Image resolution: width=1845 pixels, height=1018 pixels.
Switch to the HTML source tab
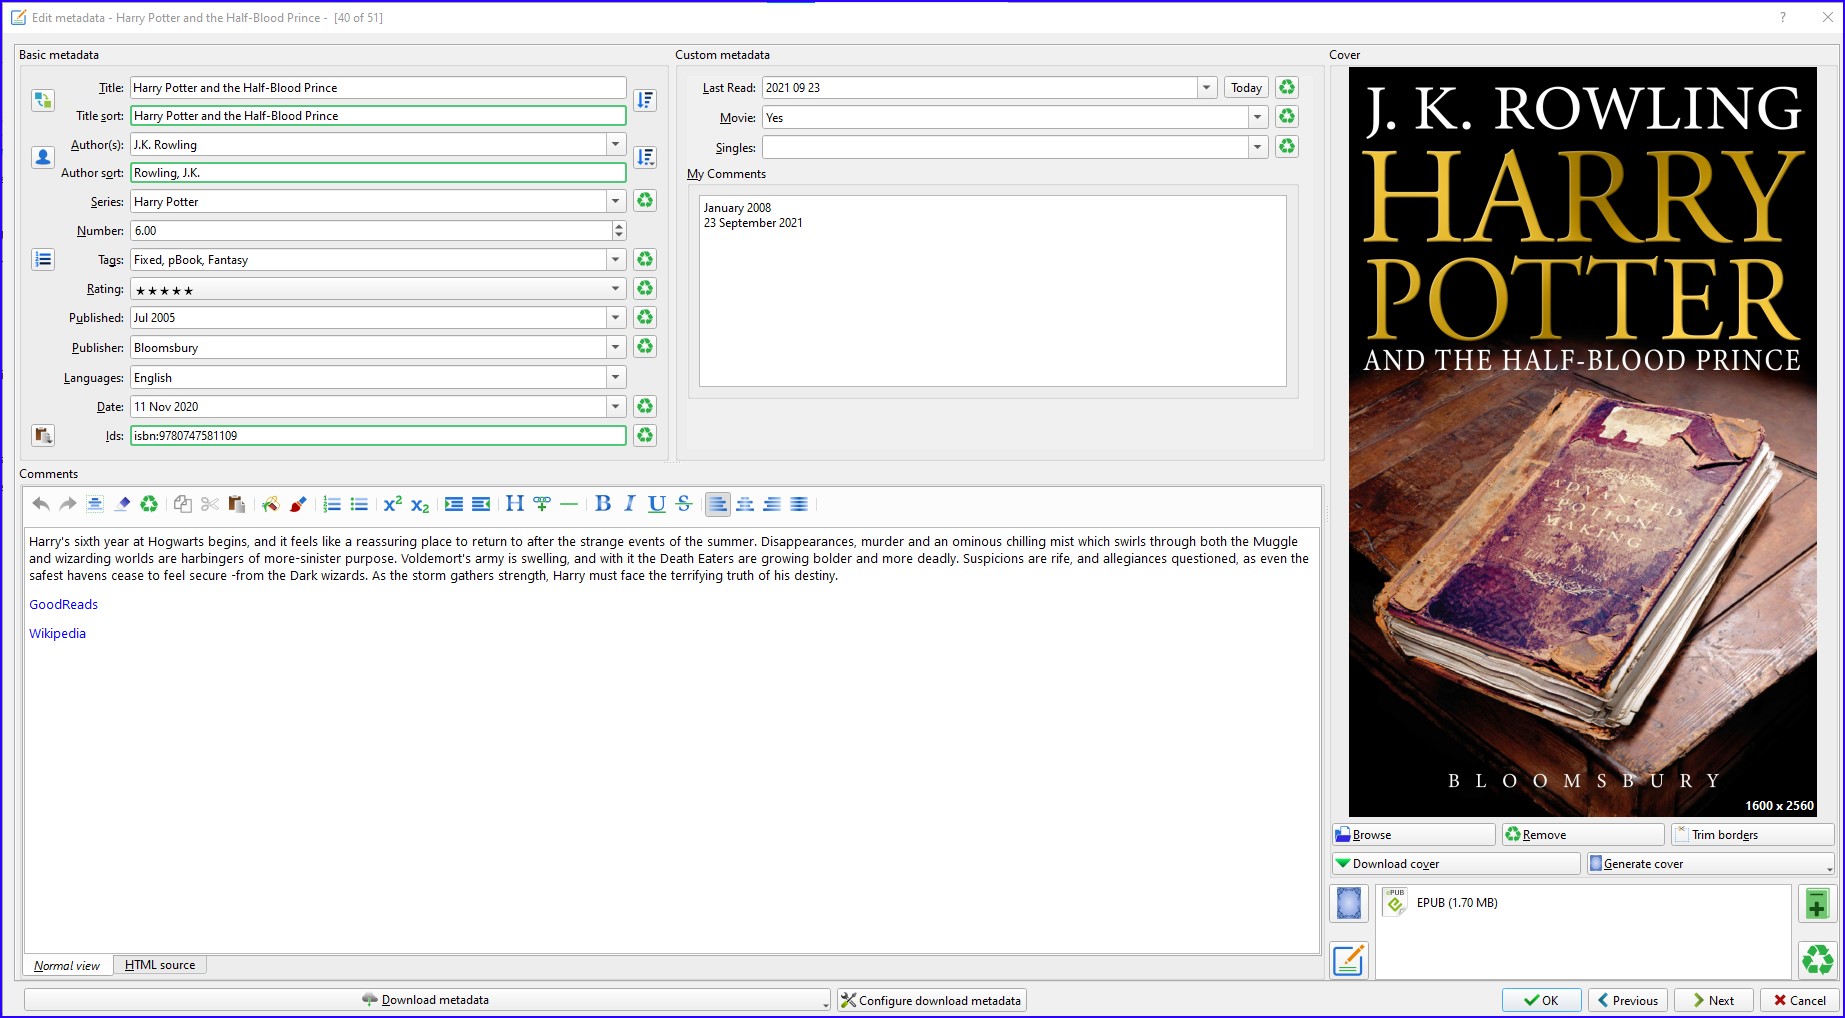[160, 965]
